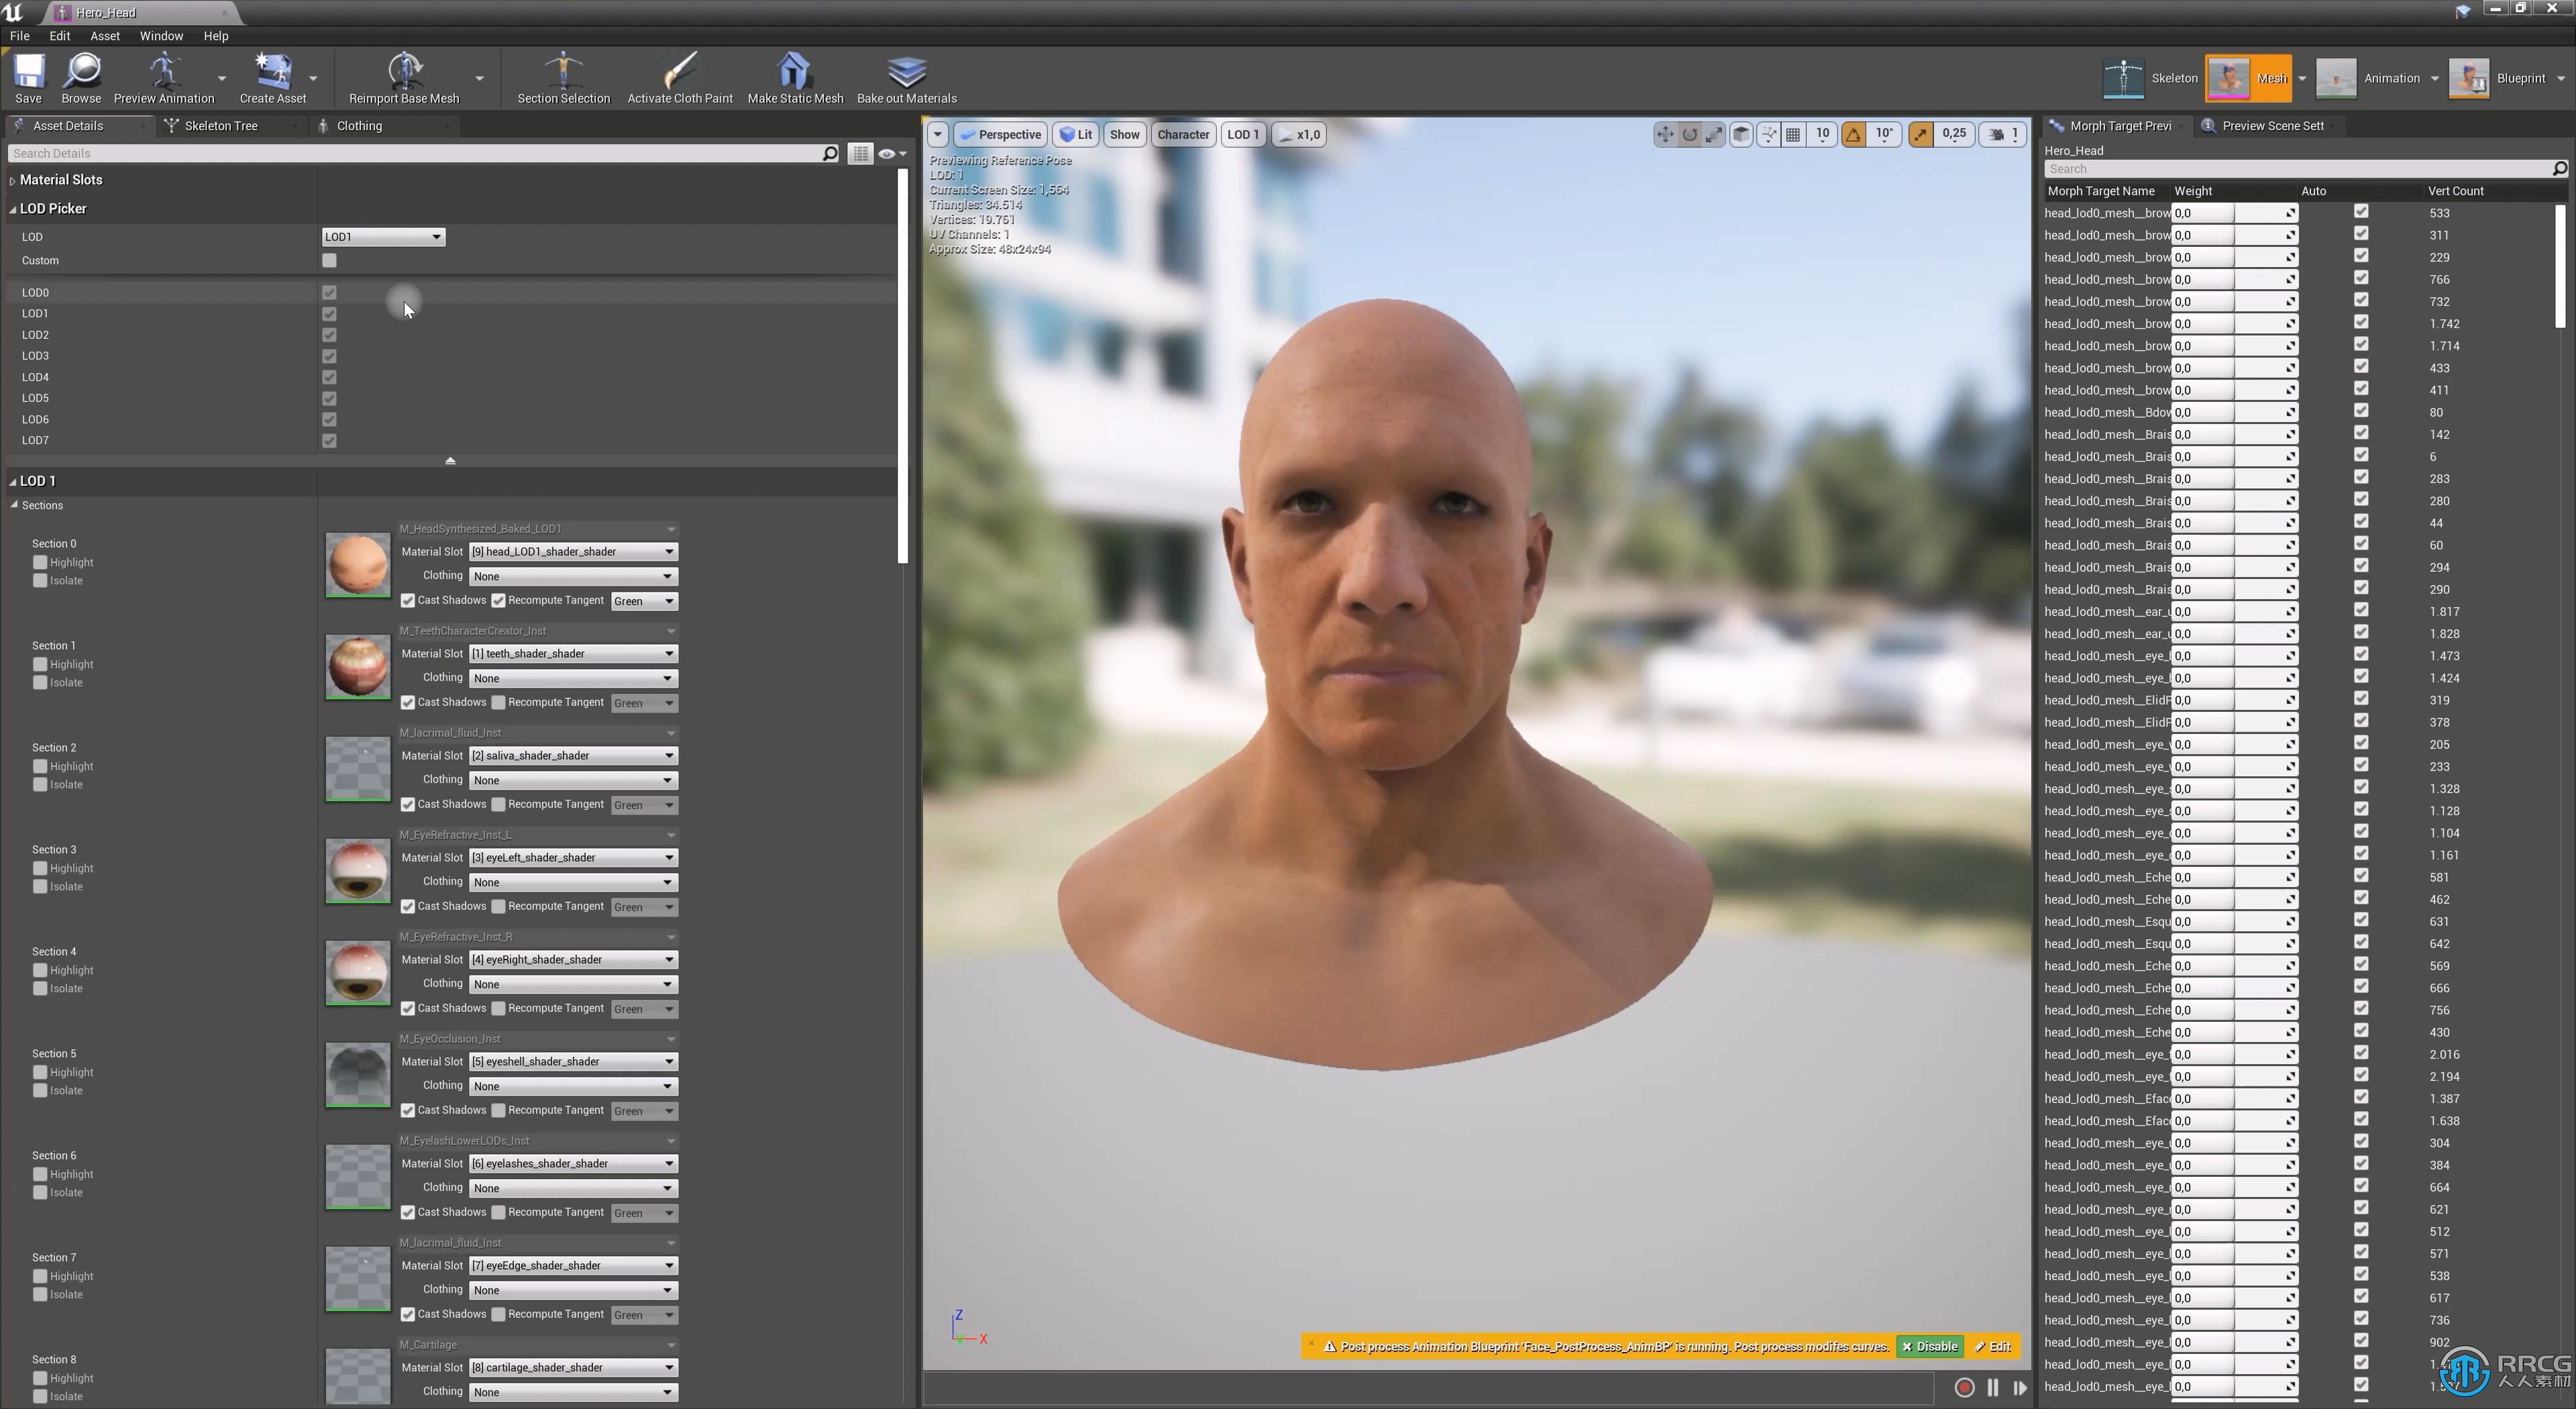Open Clothing dropdown for Section 1
The height and width of the screenshot is (1409, 2576).
coord(573,678)
